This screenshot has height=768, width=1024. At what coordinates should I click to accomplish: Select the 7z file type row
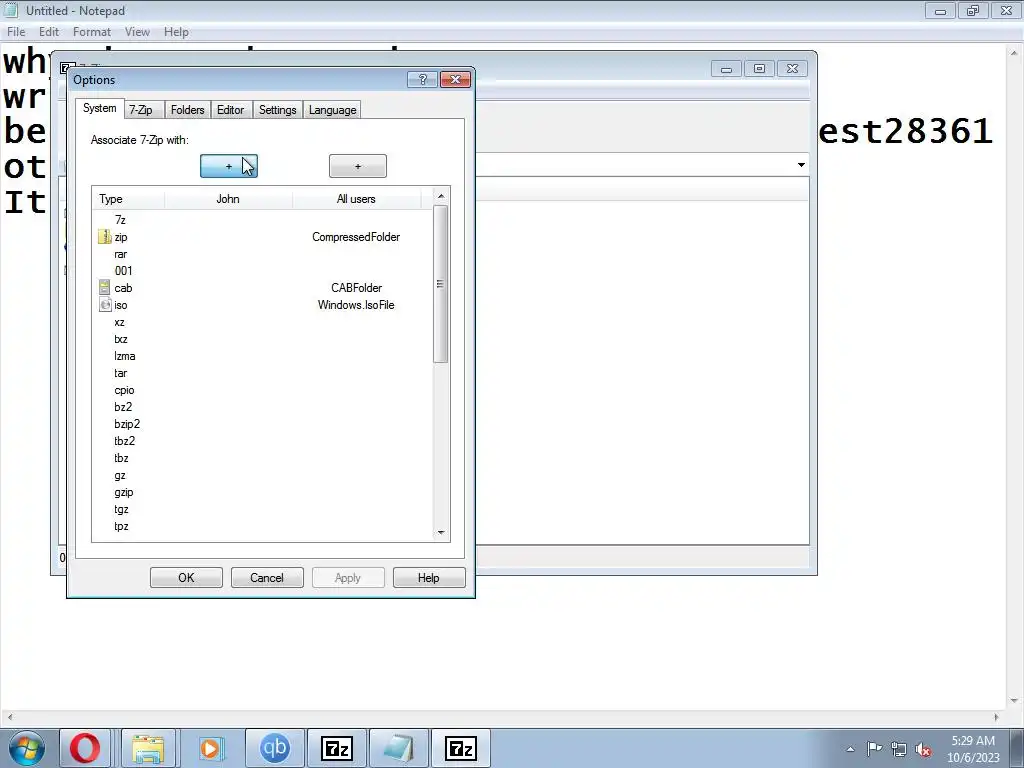tap(263, 219)
